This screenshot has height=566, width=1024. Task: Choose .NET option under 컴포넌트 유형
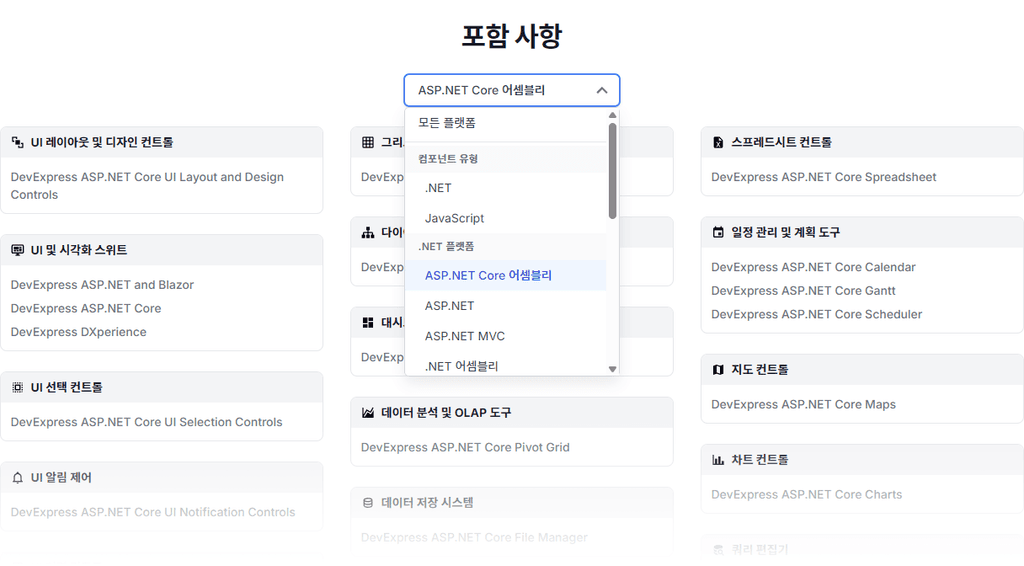505,188
